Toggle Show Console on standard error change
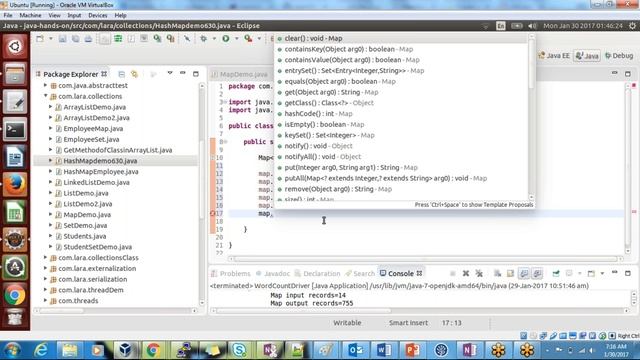The width and height of the screenshot is (640, 360). tap(538, 273)
